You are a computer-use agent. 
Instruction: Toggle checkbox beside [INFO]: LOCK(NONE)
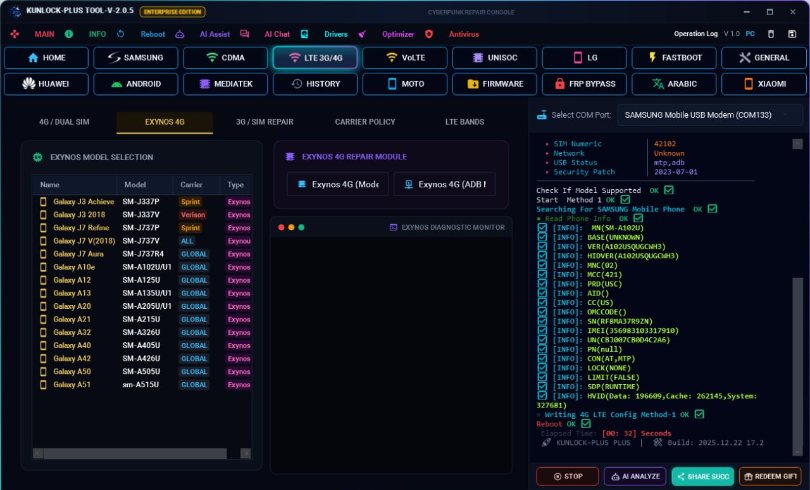(542, 368)
